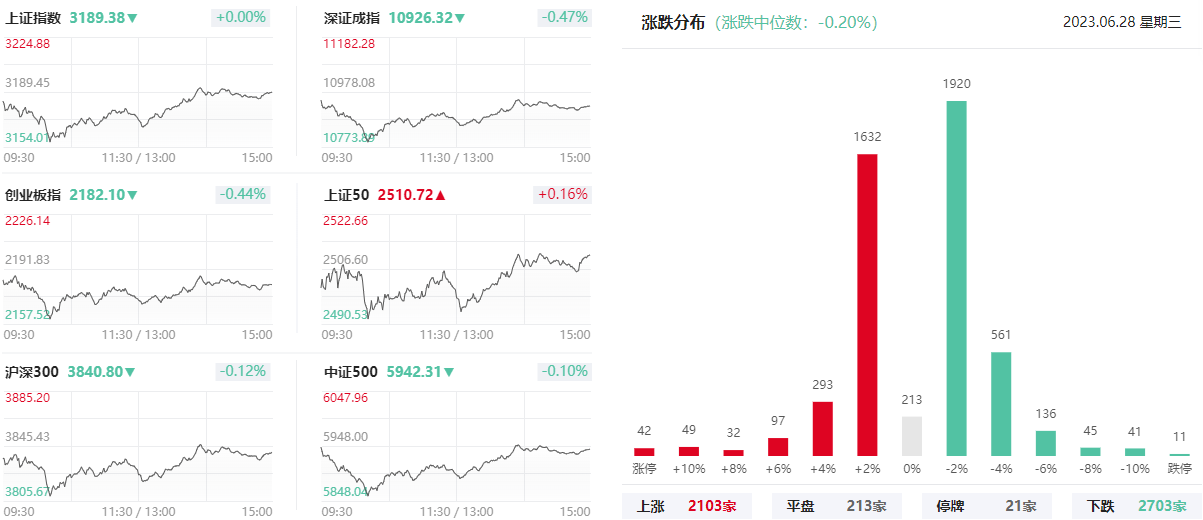Image resolution: width=1203 pixels, height=520 pixels.
Task: Open the 创业板指 index title
Action: coord(33,195)
